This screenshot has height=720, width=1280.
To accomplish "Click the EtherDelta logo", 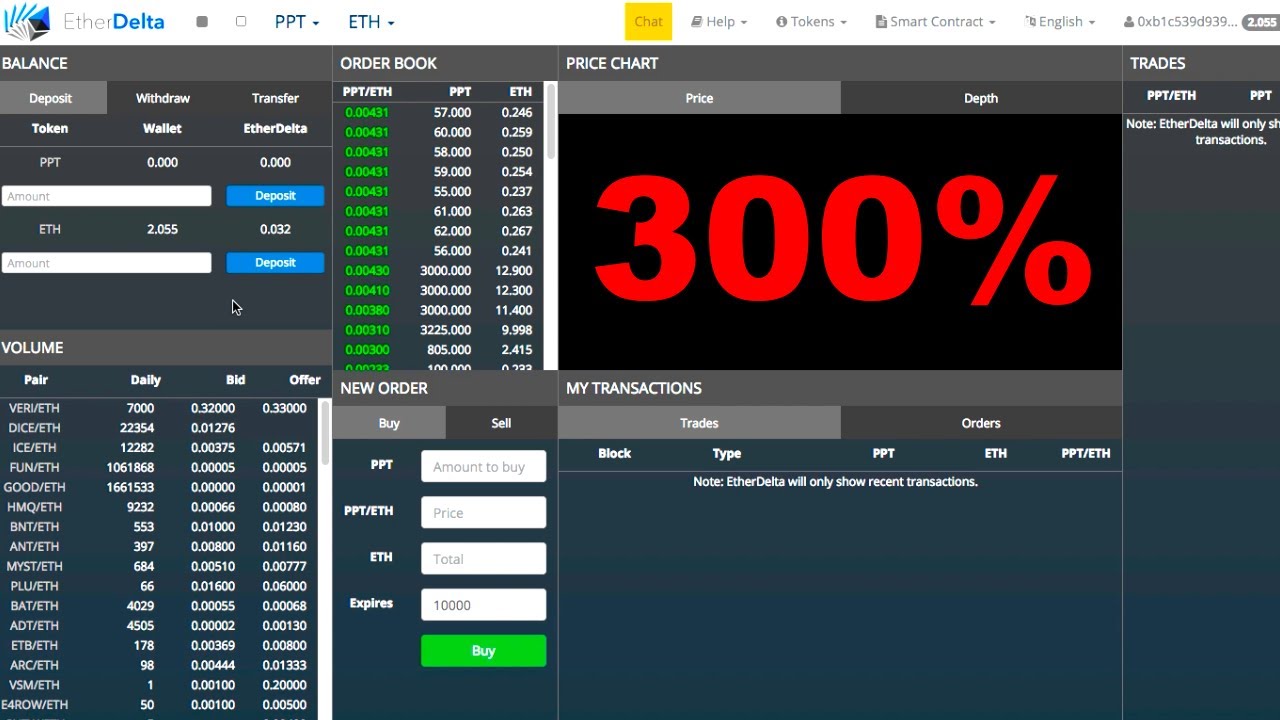I will (x=83, y=21).
